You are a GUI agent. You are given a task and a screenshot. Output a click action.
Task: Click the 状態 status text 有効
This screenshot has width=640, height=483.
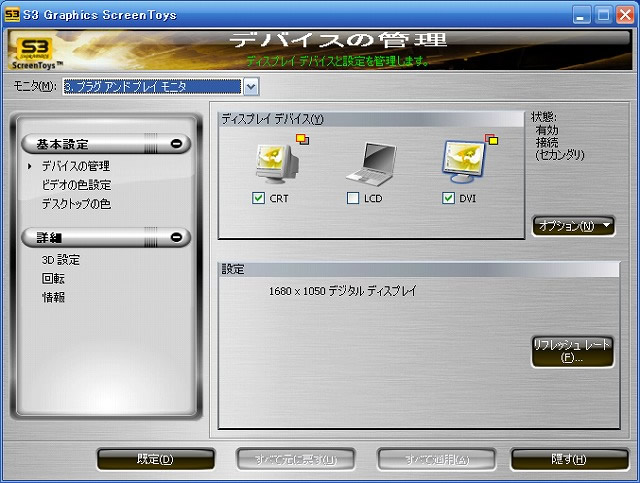click(x=547, y=130)
